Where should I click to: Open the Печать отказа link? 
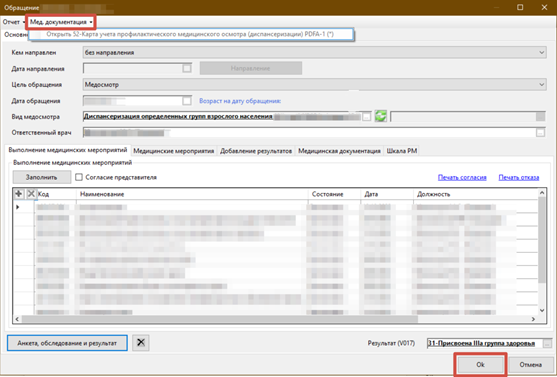pyautogui.click(x=519, y=177)
